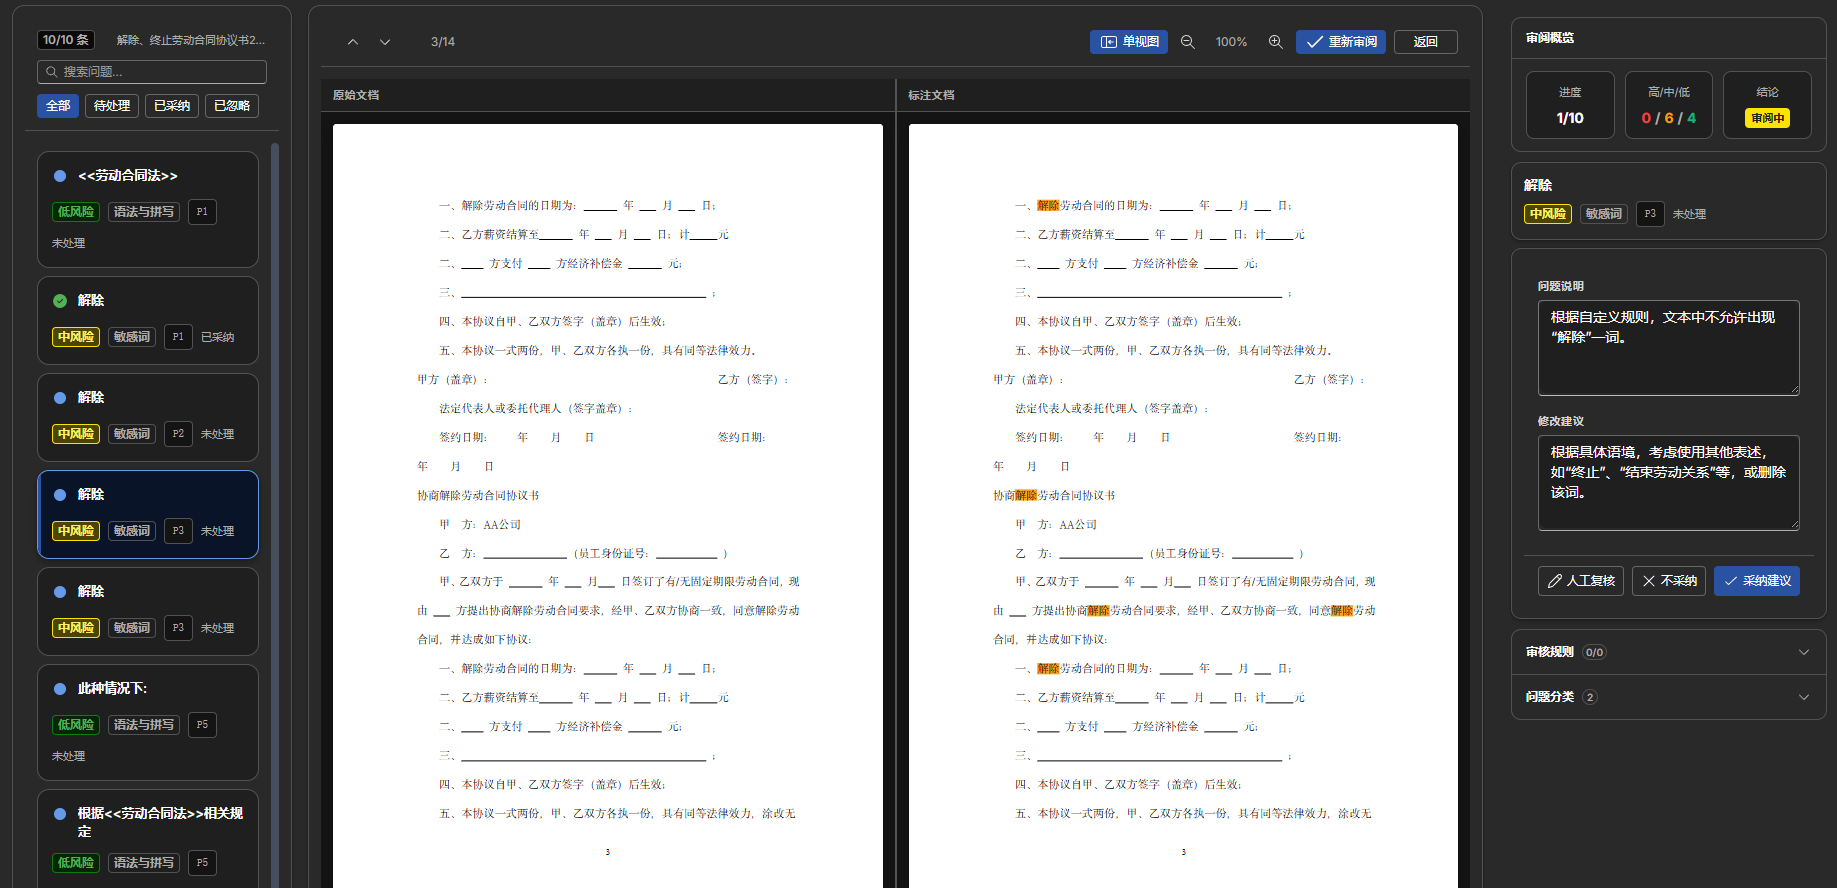Click the 100% zoom level value
This screenshot has width=1837, height=888.
(x=1231, y=42)
